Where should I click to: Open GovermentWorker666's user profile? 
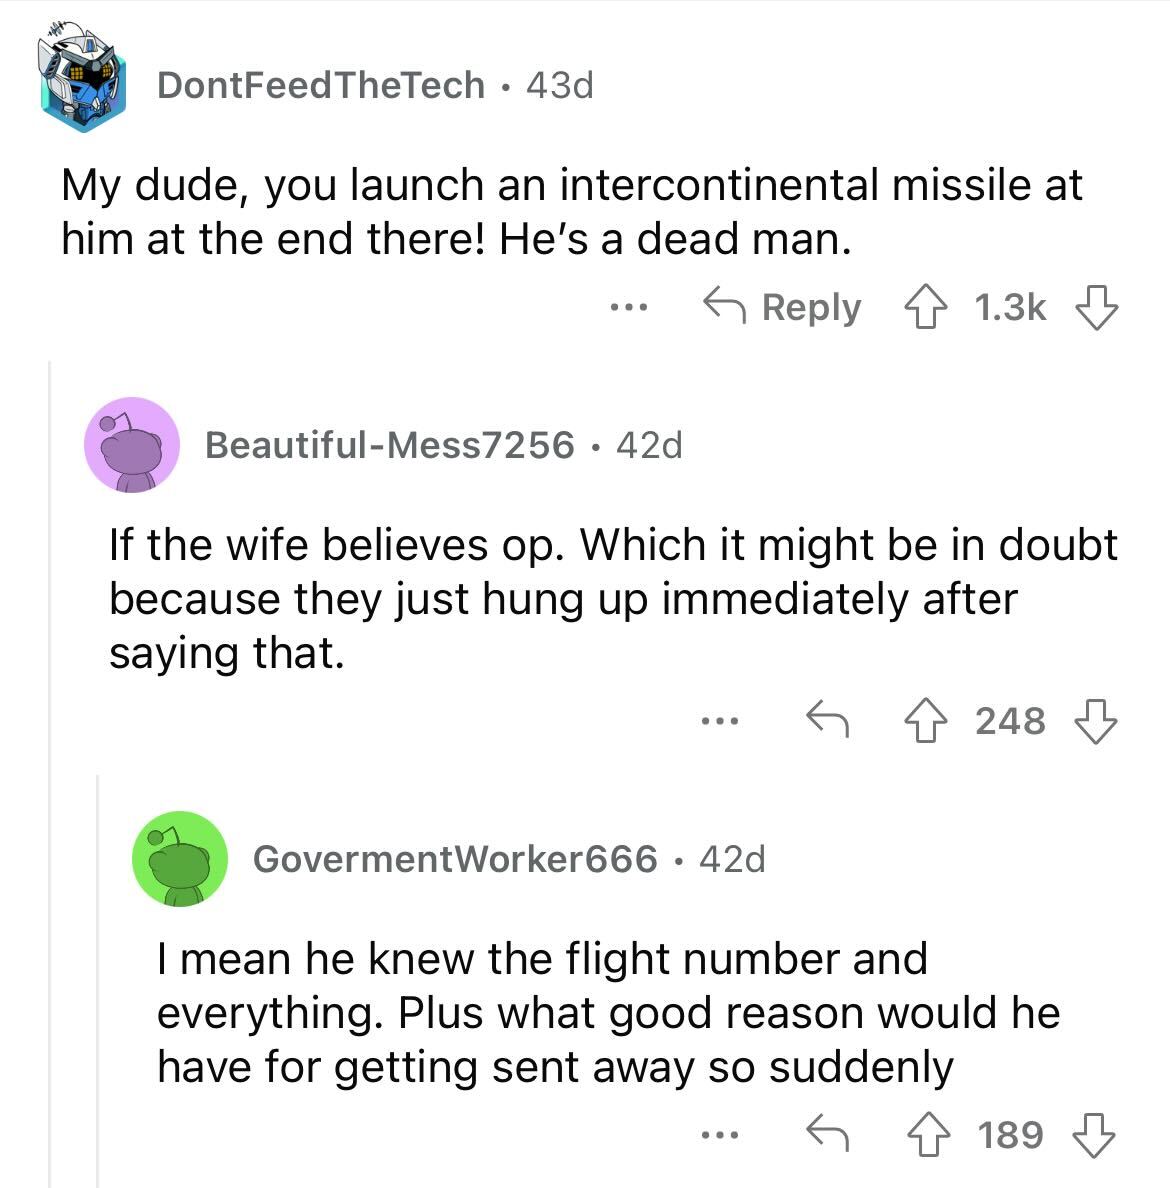click(455, 858)
